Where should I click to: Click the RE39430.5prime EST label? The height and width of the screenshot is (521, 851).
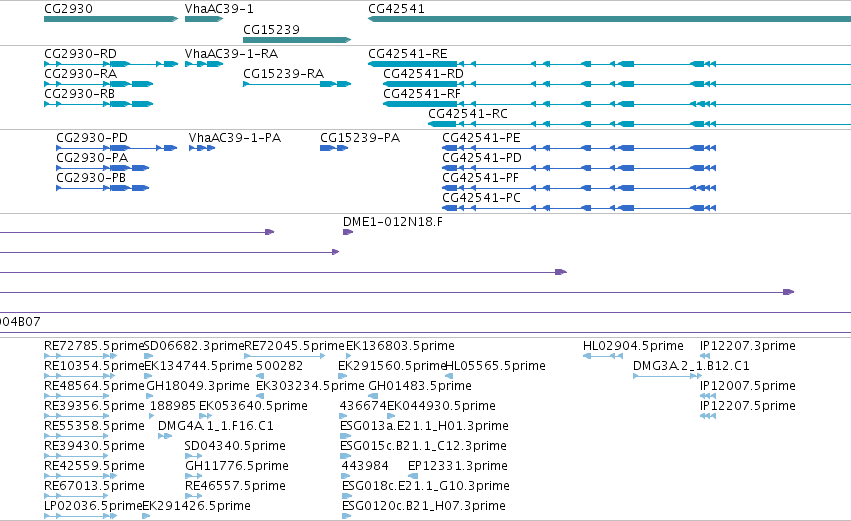tap(94, 447)
